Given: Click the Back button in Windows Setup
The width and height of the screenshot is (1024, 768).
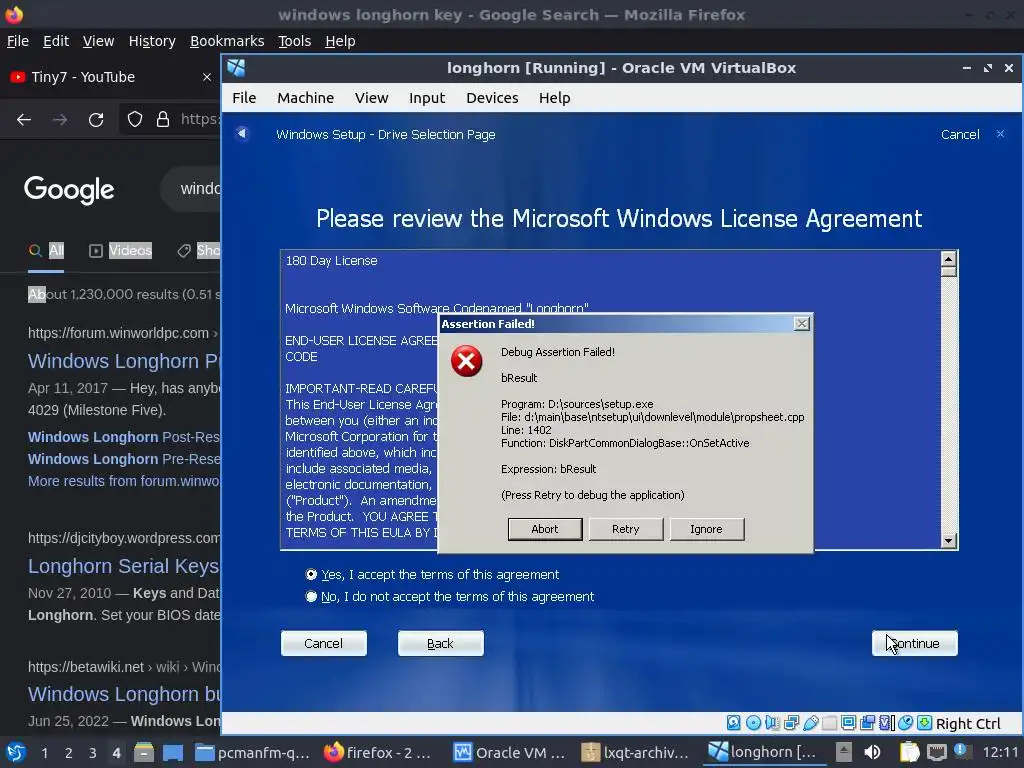Looking at the screenshot, I should point(441,643).
